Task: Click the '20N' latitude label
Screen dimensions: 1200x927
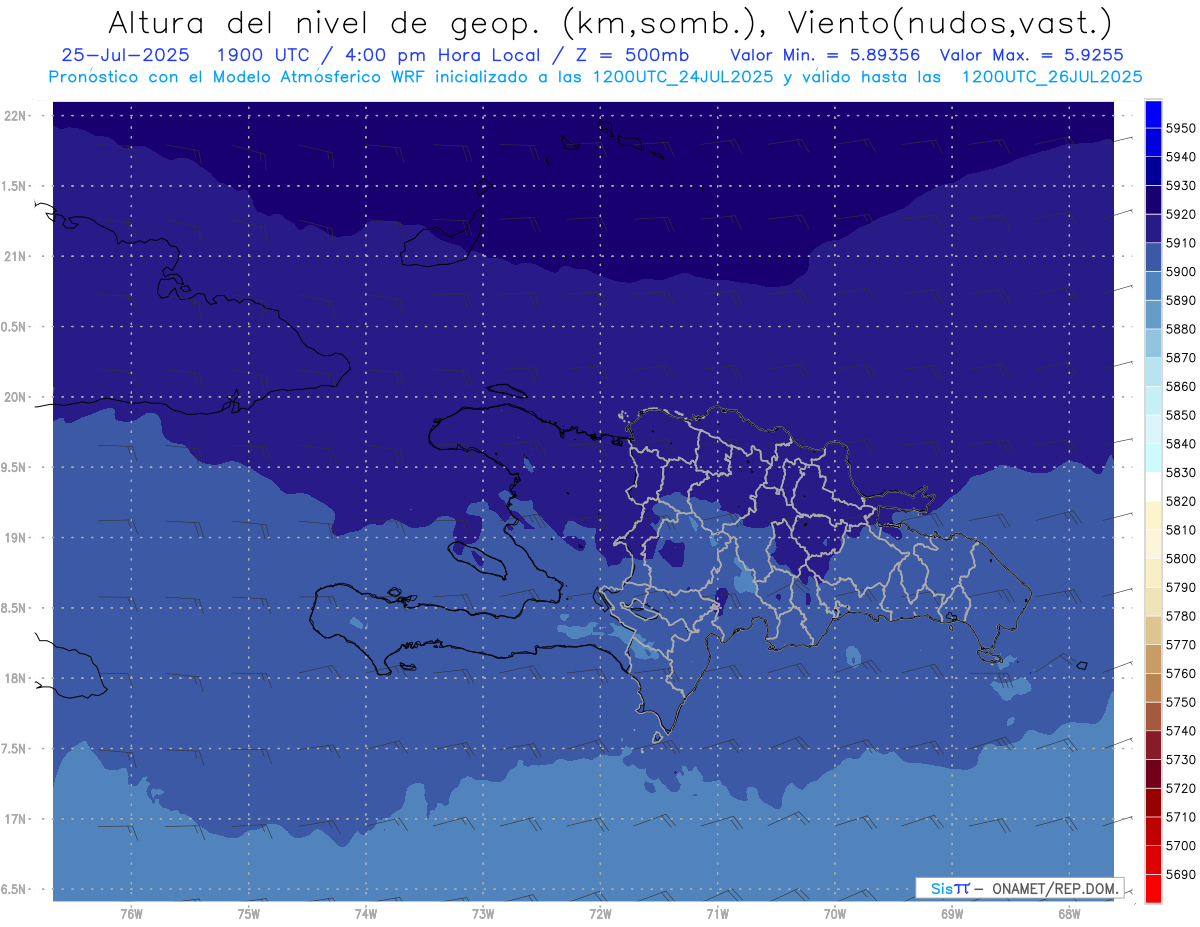Action: pos(17,397)
